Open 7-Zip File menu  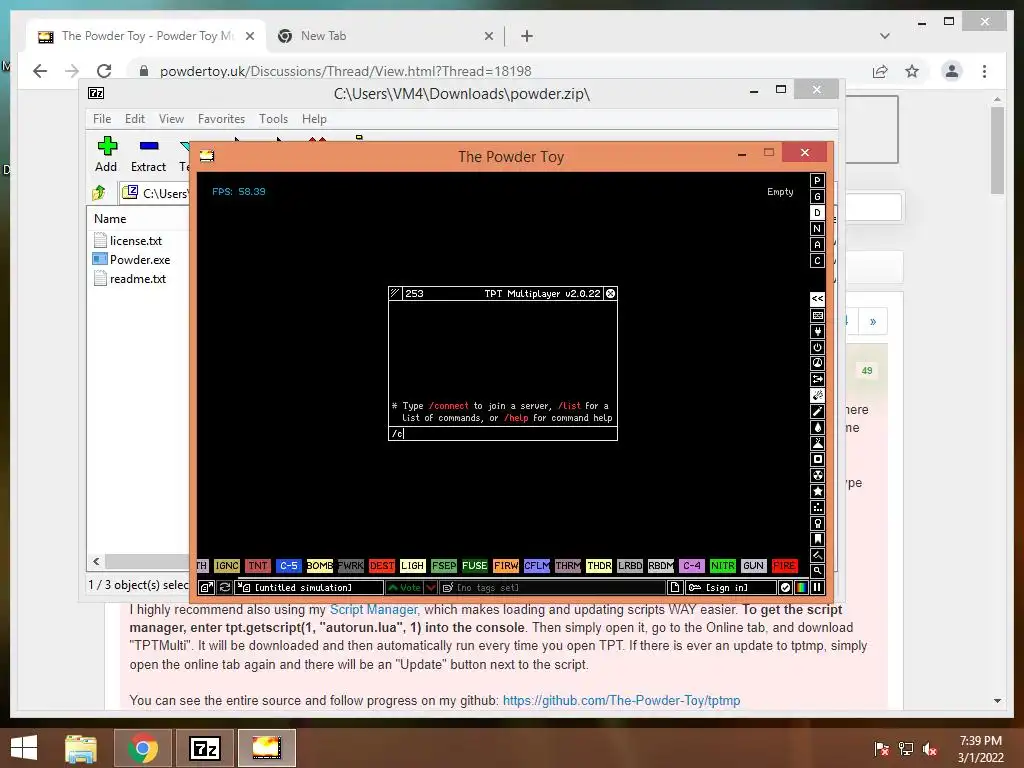(102, 119)
